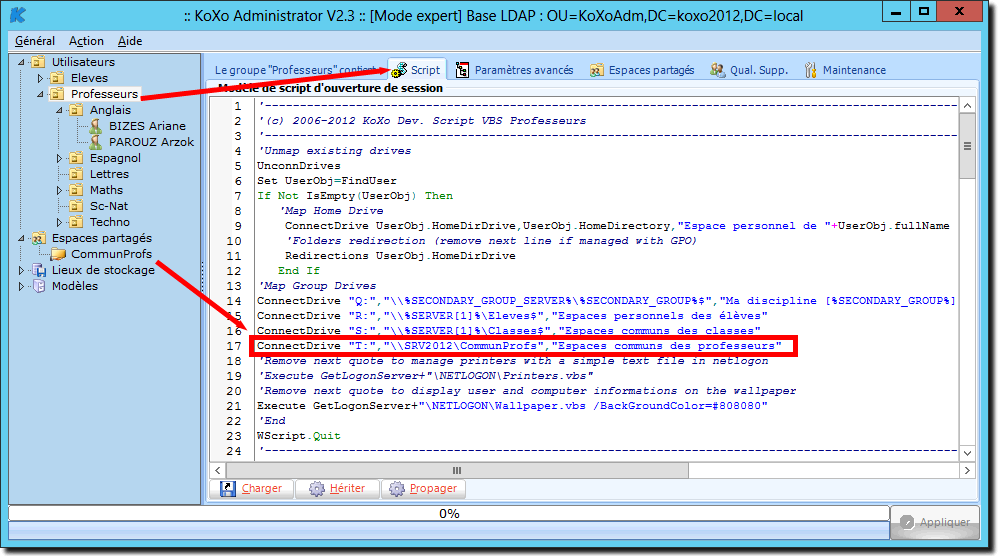Expand the Espagnol tree node

tap(59, 158)
